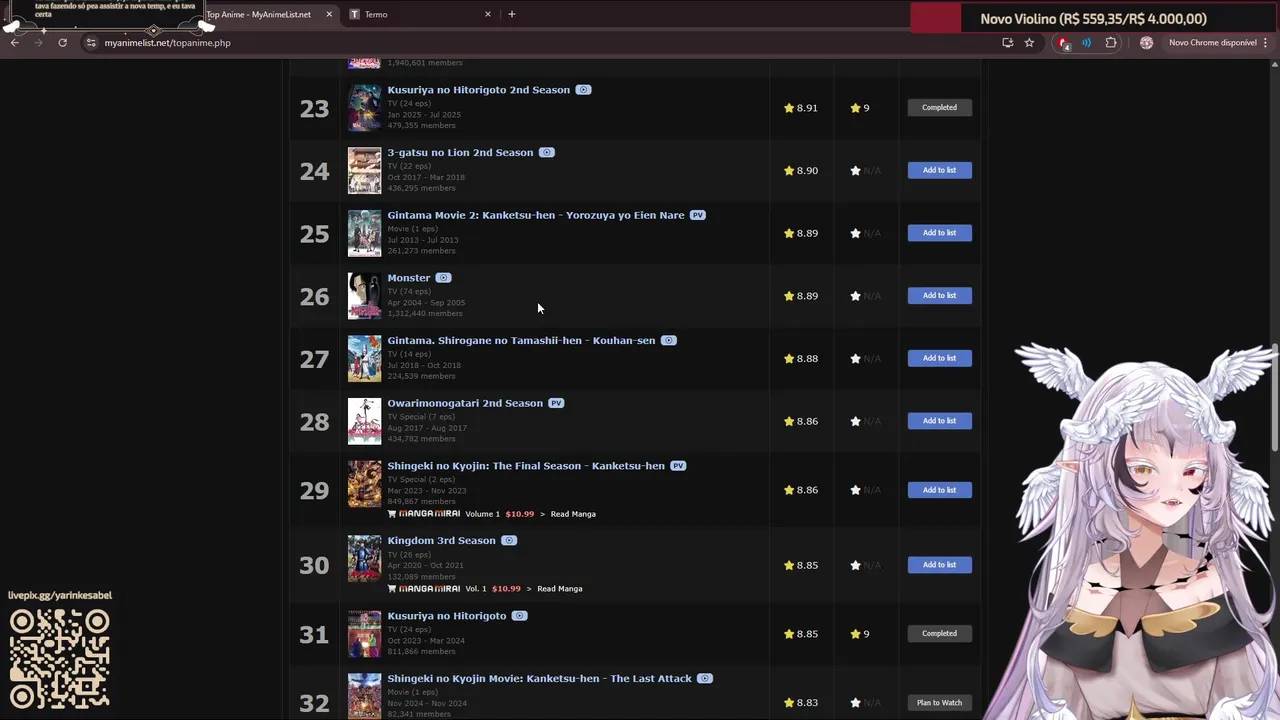The image size is (1280, 720).
Task: Open Owarimonogatari 2nd Season poster thumbnail
Action: (x=364, y=421)
